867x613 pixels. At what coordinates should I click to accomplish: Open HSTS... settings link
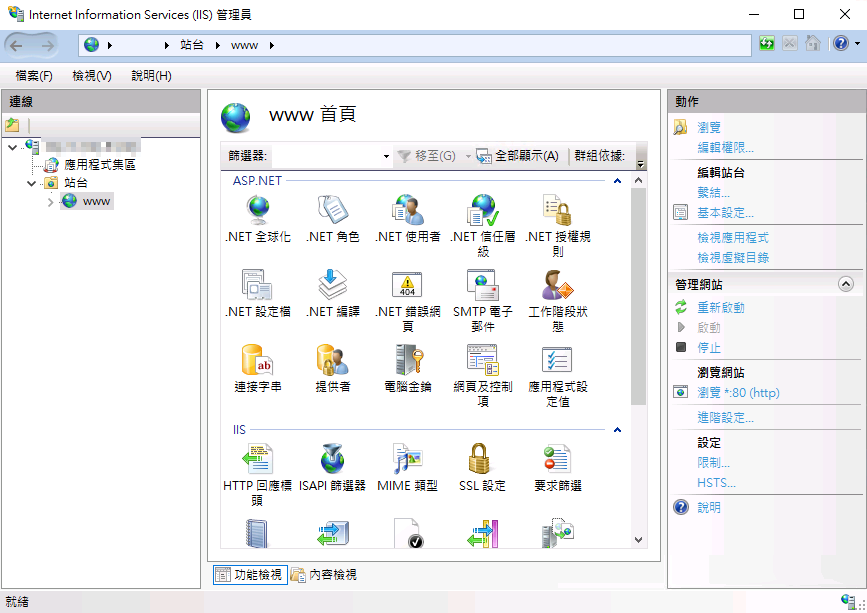pyautogui.click(x=716, y=483)
